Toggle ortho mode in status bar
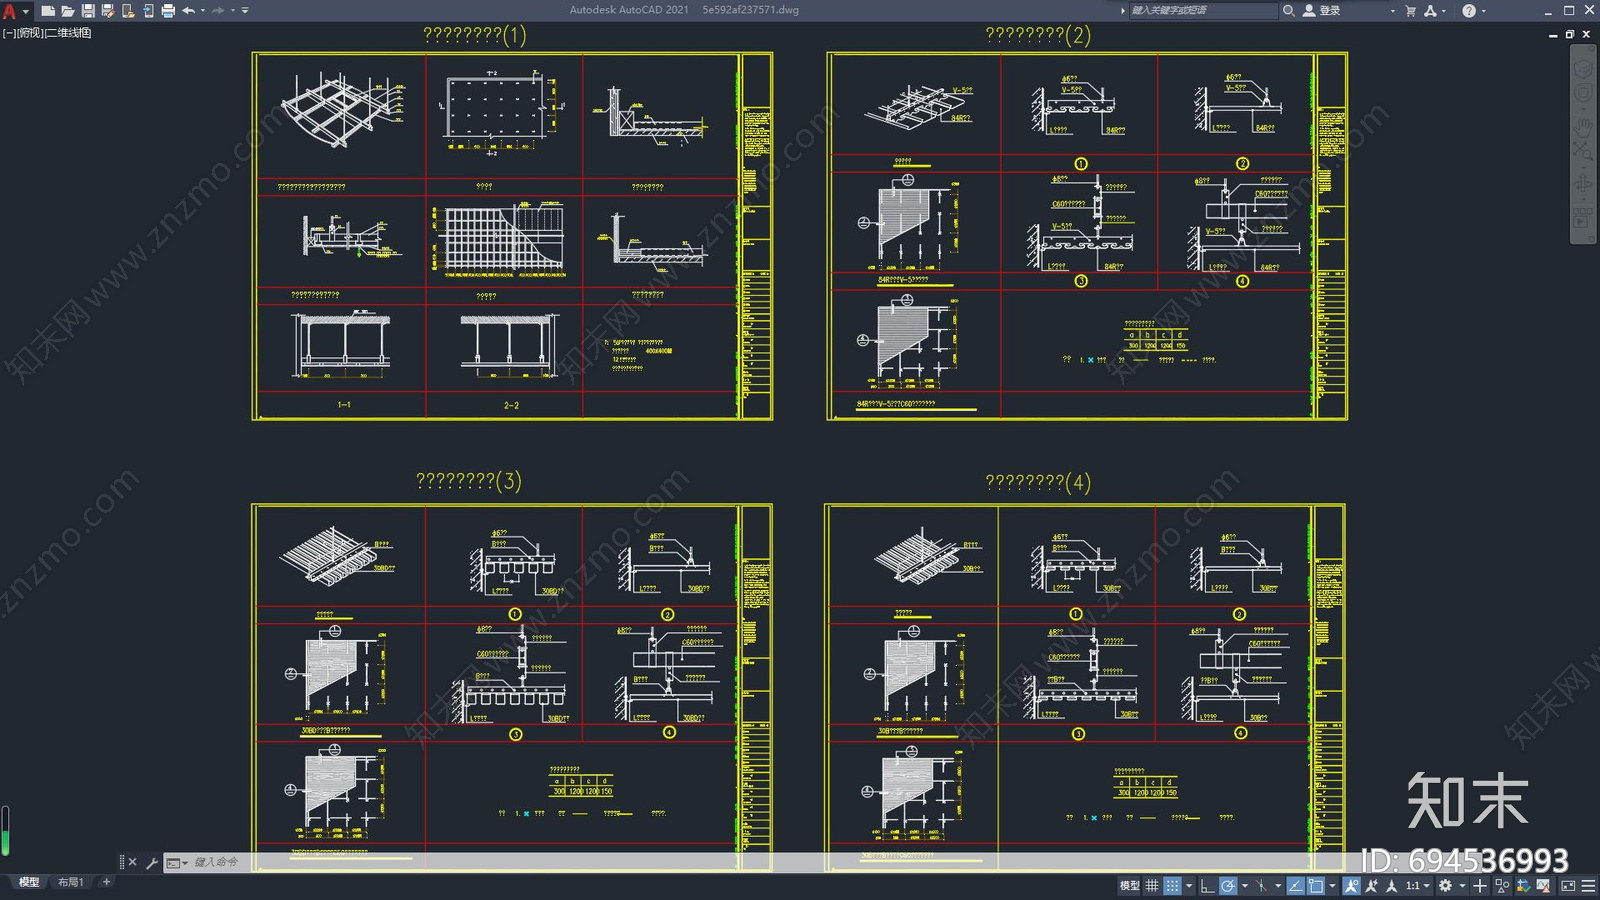This screenshot has height=900, width=1600. click(1207, 885)
